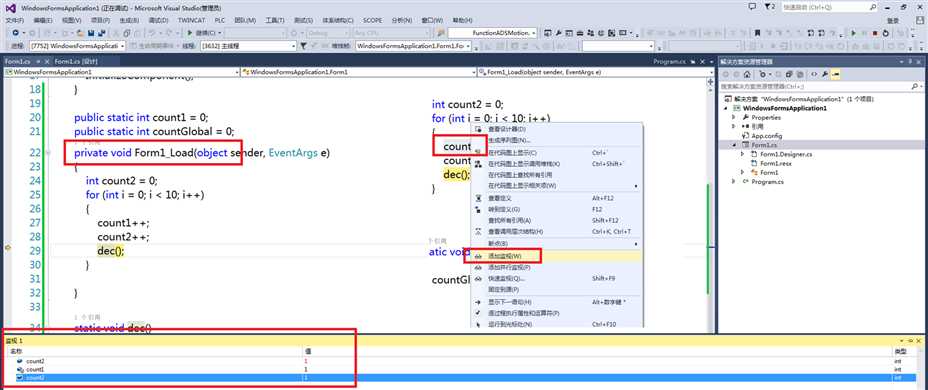928x390 pixels.
Task: Open the SCOPE menu
Action: coord(372,20)
